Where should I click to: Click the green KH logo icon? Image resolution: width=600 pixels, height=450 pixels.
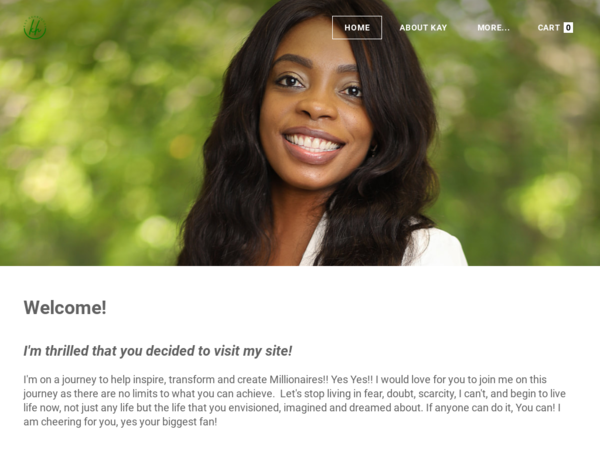[35, 28]
